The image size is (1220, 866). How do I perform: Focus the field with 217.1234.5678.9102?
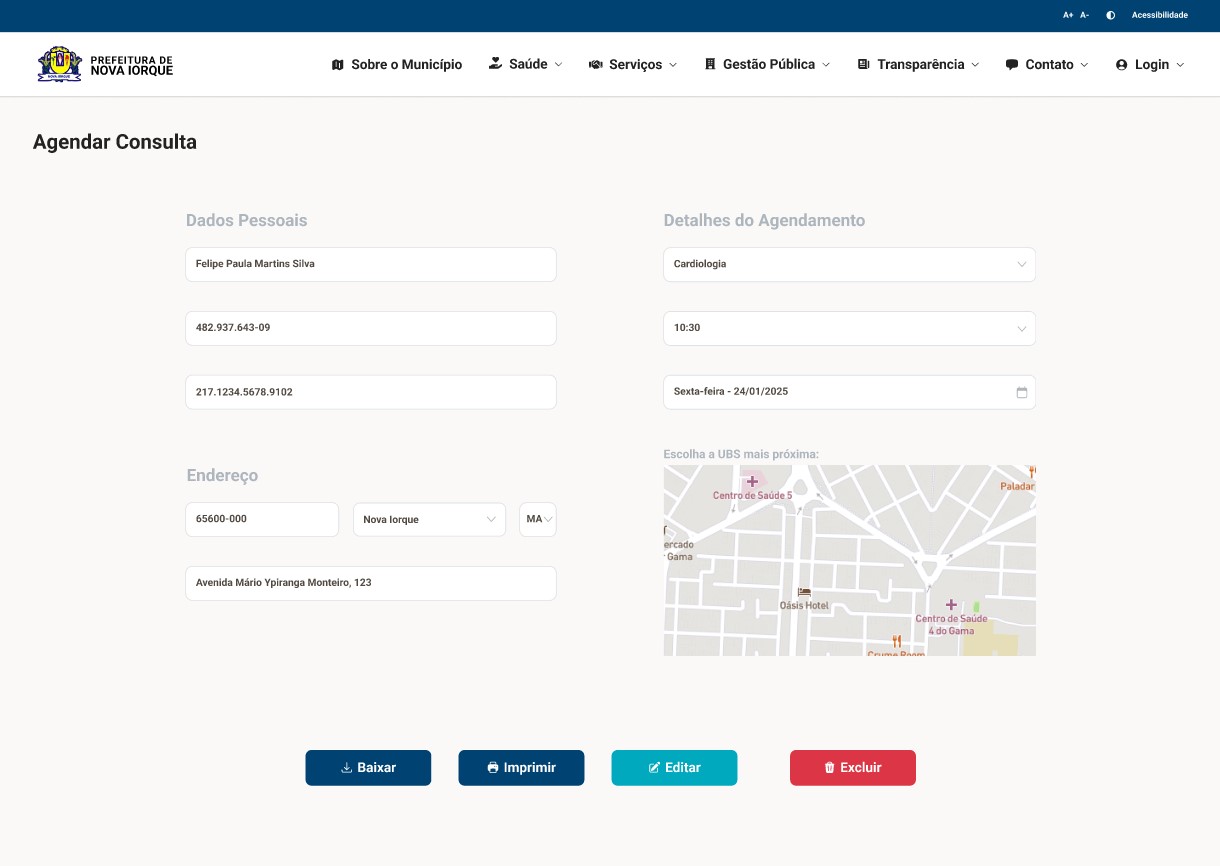371,392
